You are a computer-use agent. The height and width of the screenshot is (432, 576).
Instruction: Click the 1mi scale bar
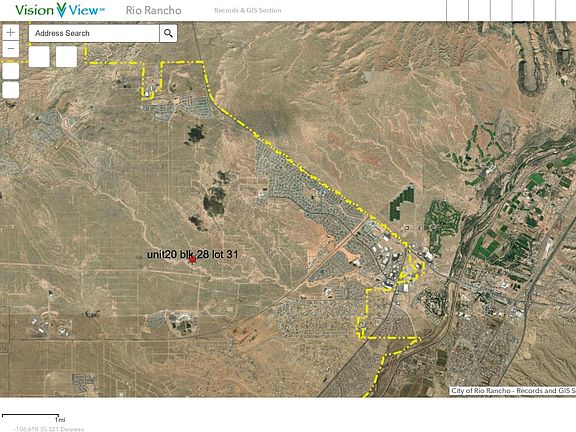pos(31,417)
